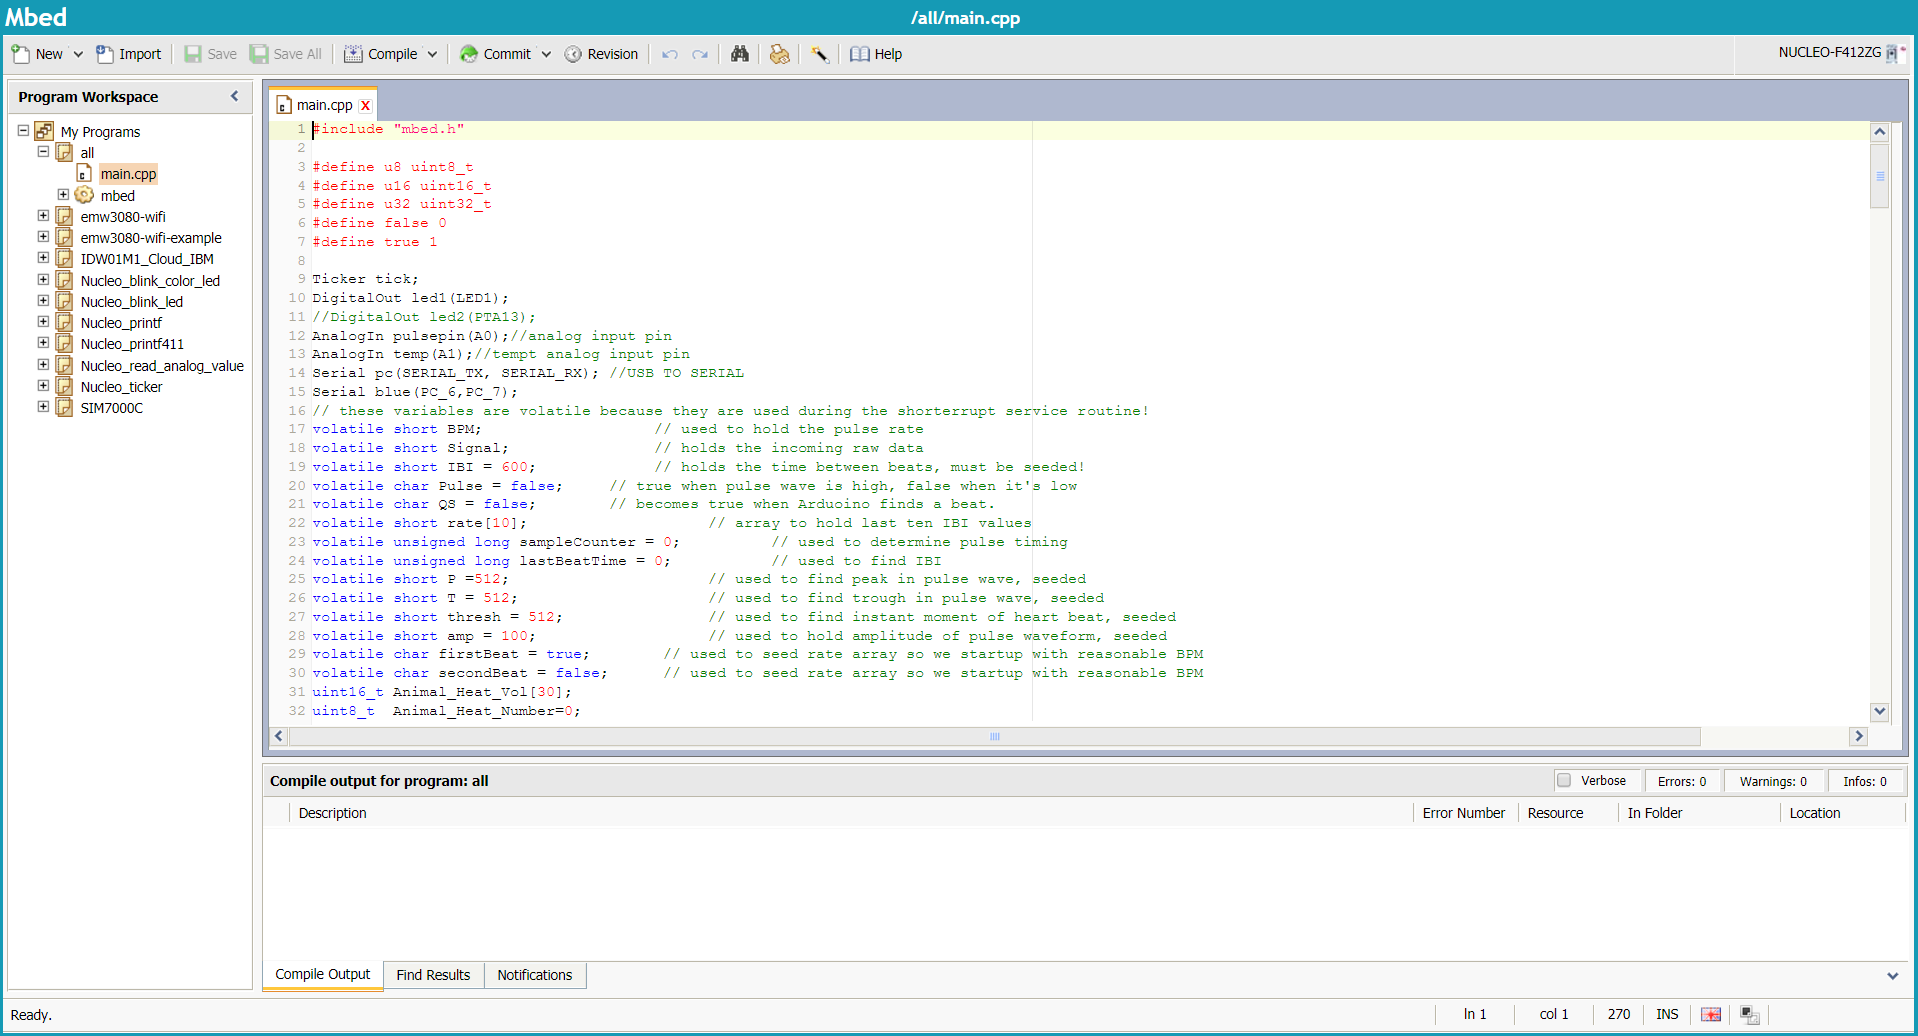
Task: Toggle the Errors filter button
Action: pos(1681,781)
